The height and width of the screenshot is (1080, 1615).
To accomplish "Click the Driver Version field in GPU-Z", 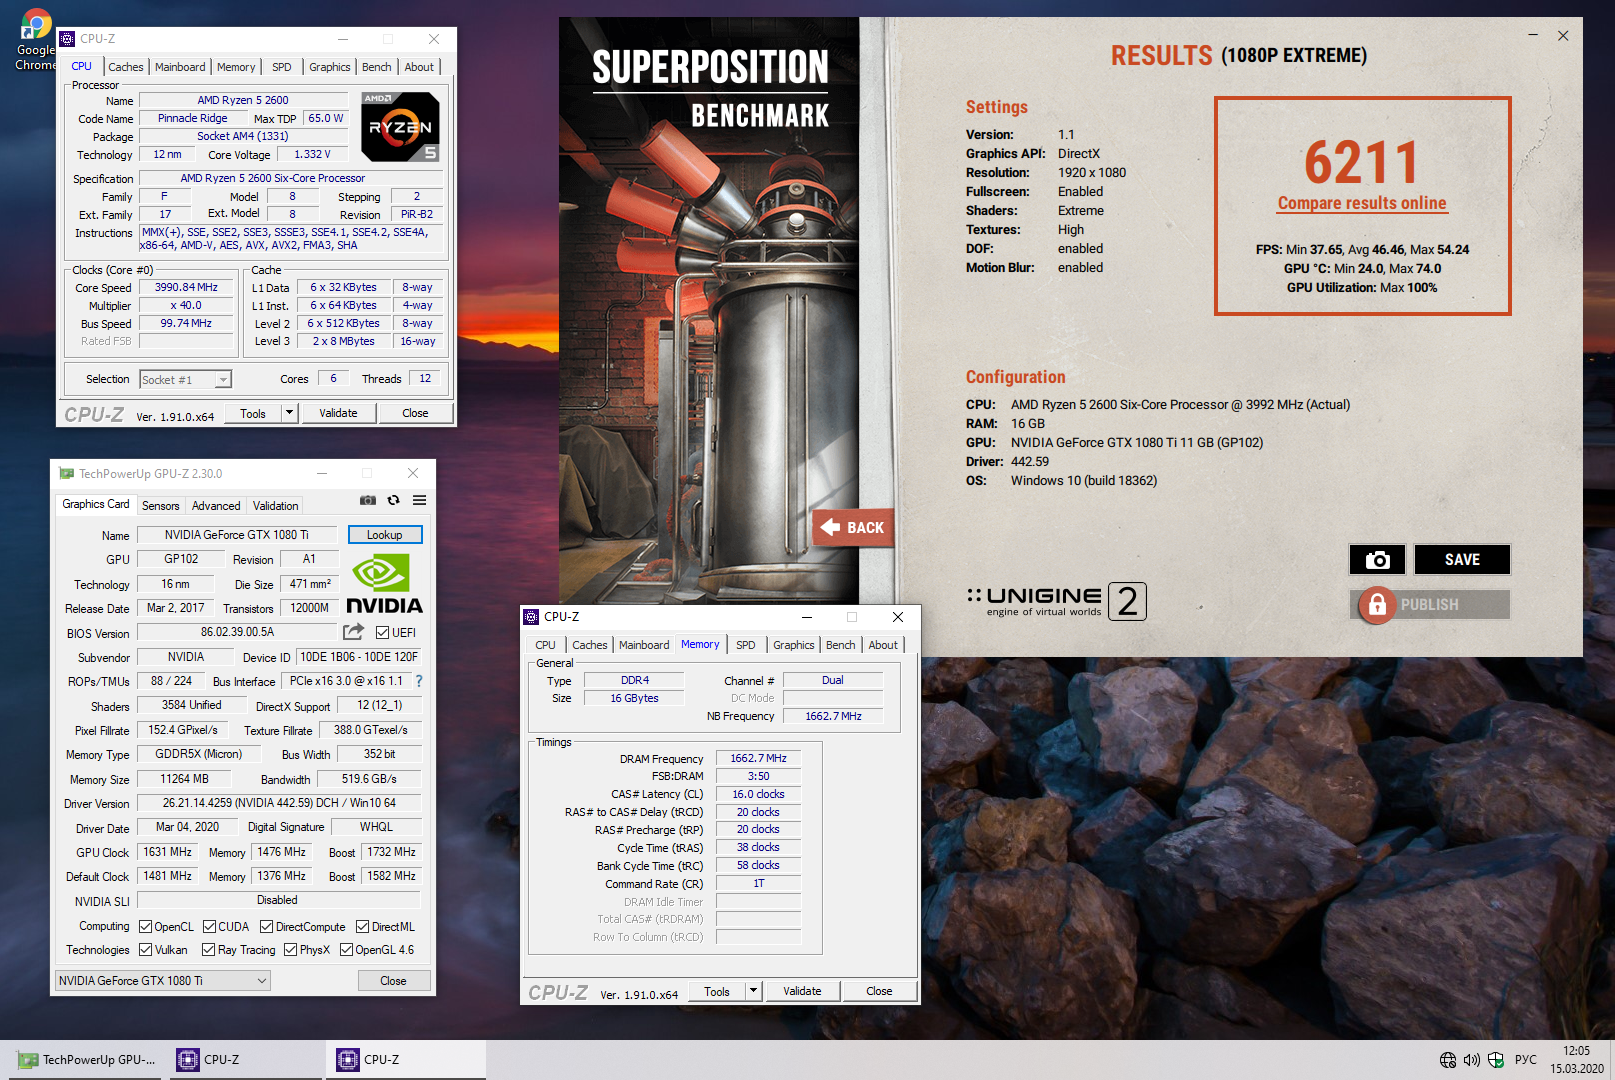I will point(279,803).
